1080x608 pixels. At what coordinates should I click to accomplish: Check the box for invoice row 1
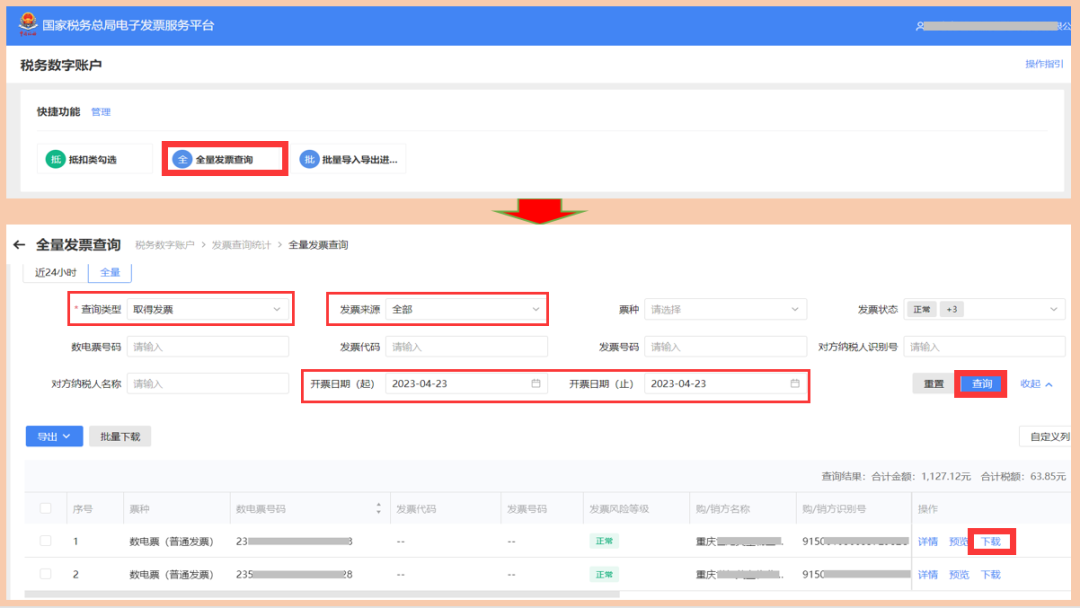tap(46, 541)
